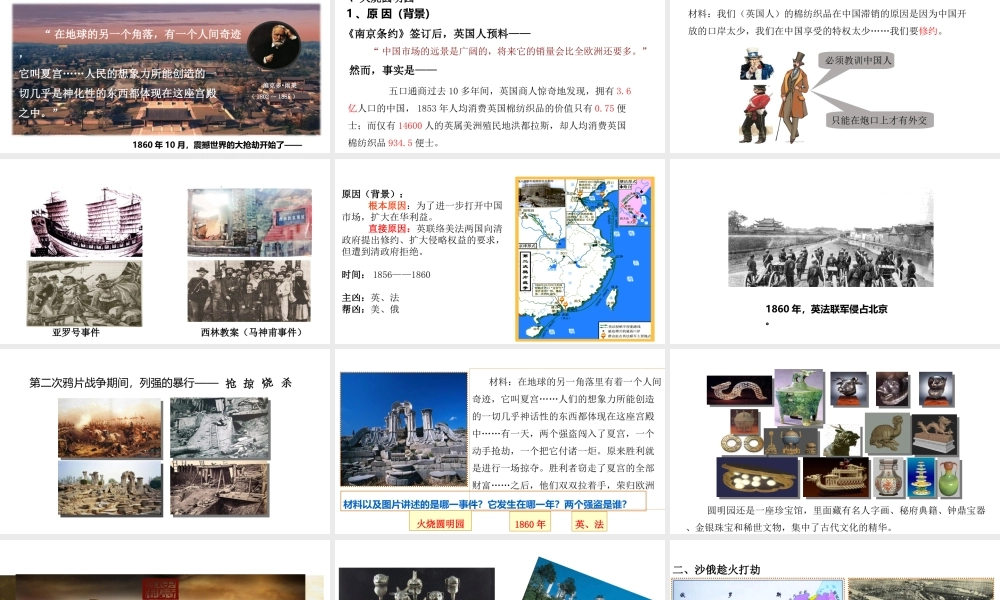Click the red label "根本原因"
1000x600 pixels.
click(387, 205)
